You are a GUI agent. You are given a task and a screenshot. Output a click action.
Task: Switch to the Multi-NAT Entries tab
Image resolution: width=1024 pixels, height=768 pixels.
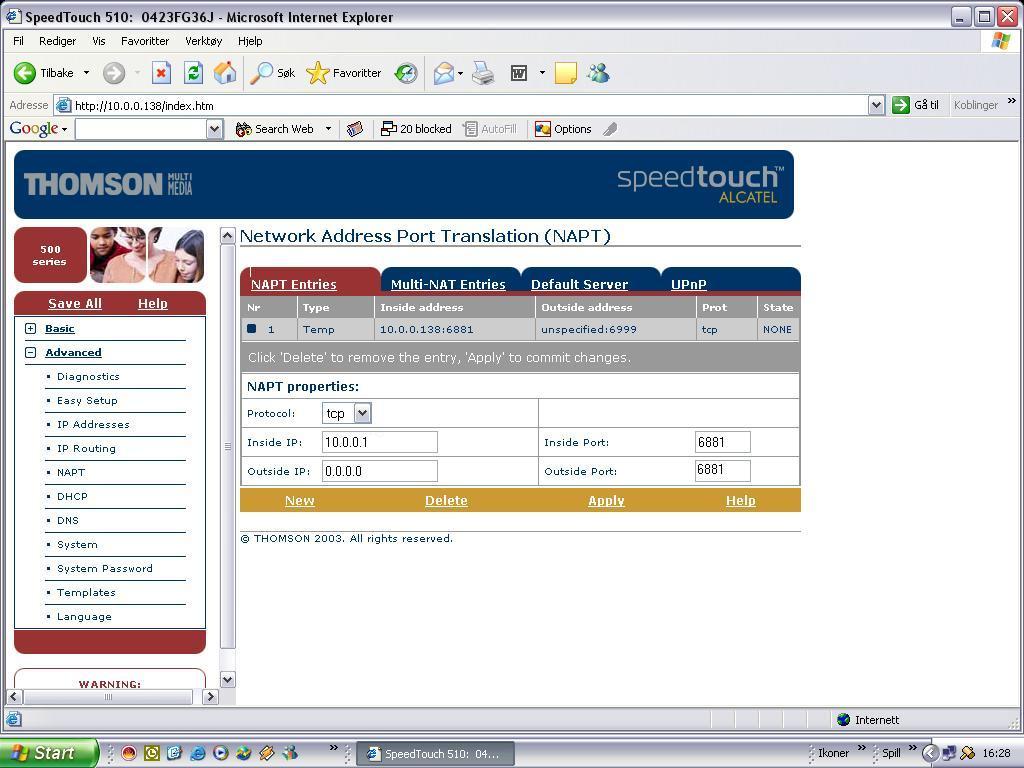tap(448, 284)
